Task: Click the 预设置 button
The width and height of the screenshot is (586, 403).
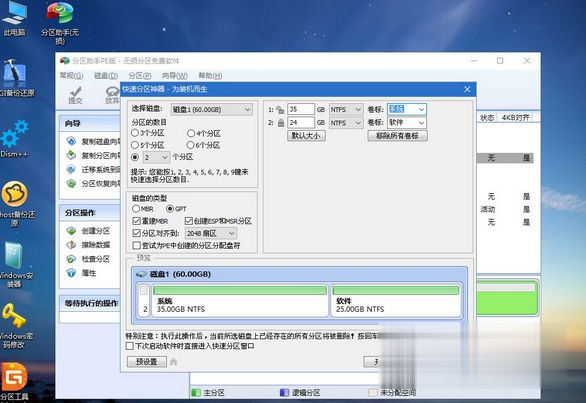Action: pyautogui.click(x=146, y=362)
